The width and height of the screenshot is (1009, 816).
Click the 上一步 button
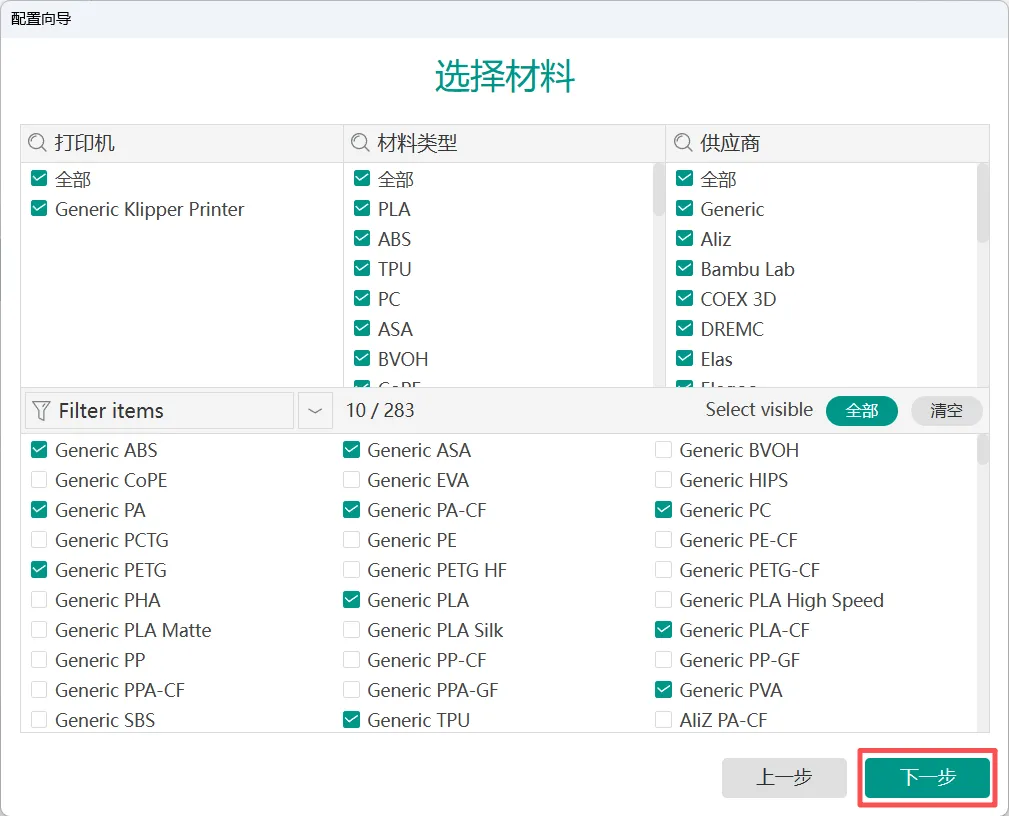[784, 777]
